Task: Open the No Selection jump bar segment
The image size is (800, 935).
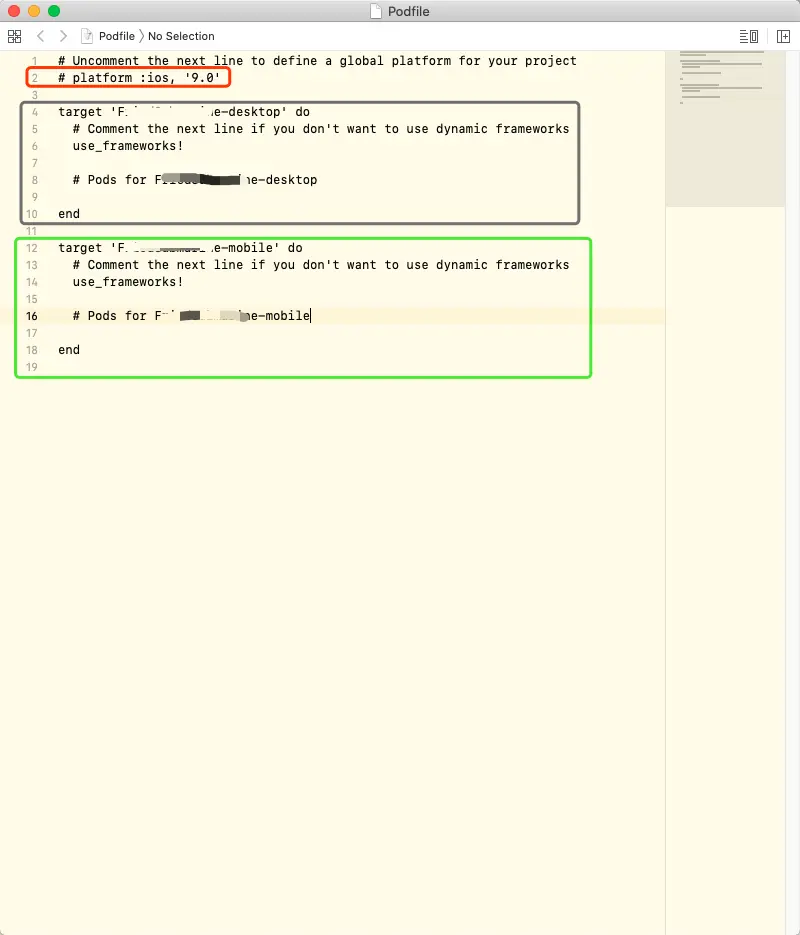Action: pos(181,36)
